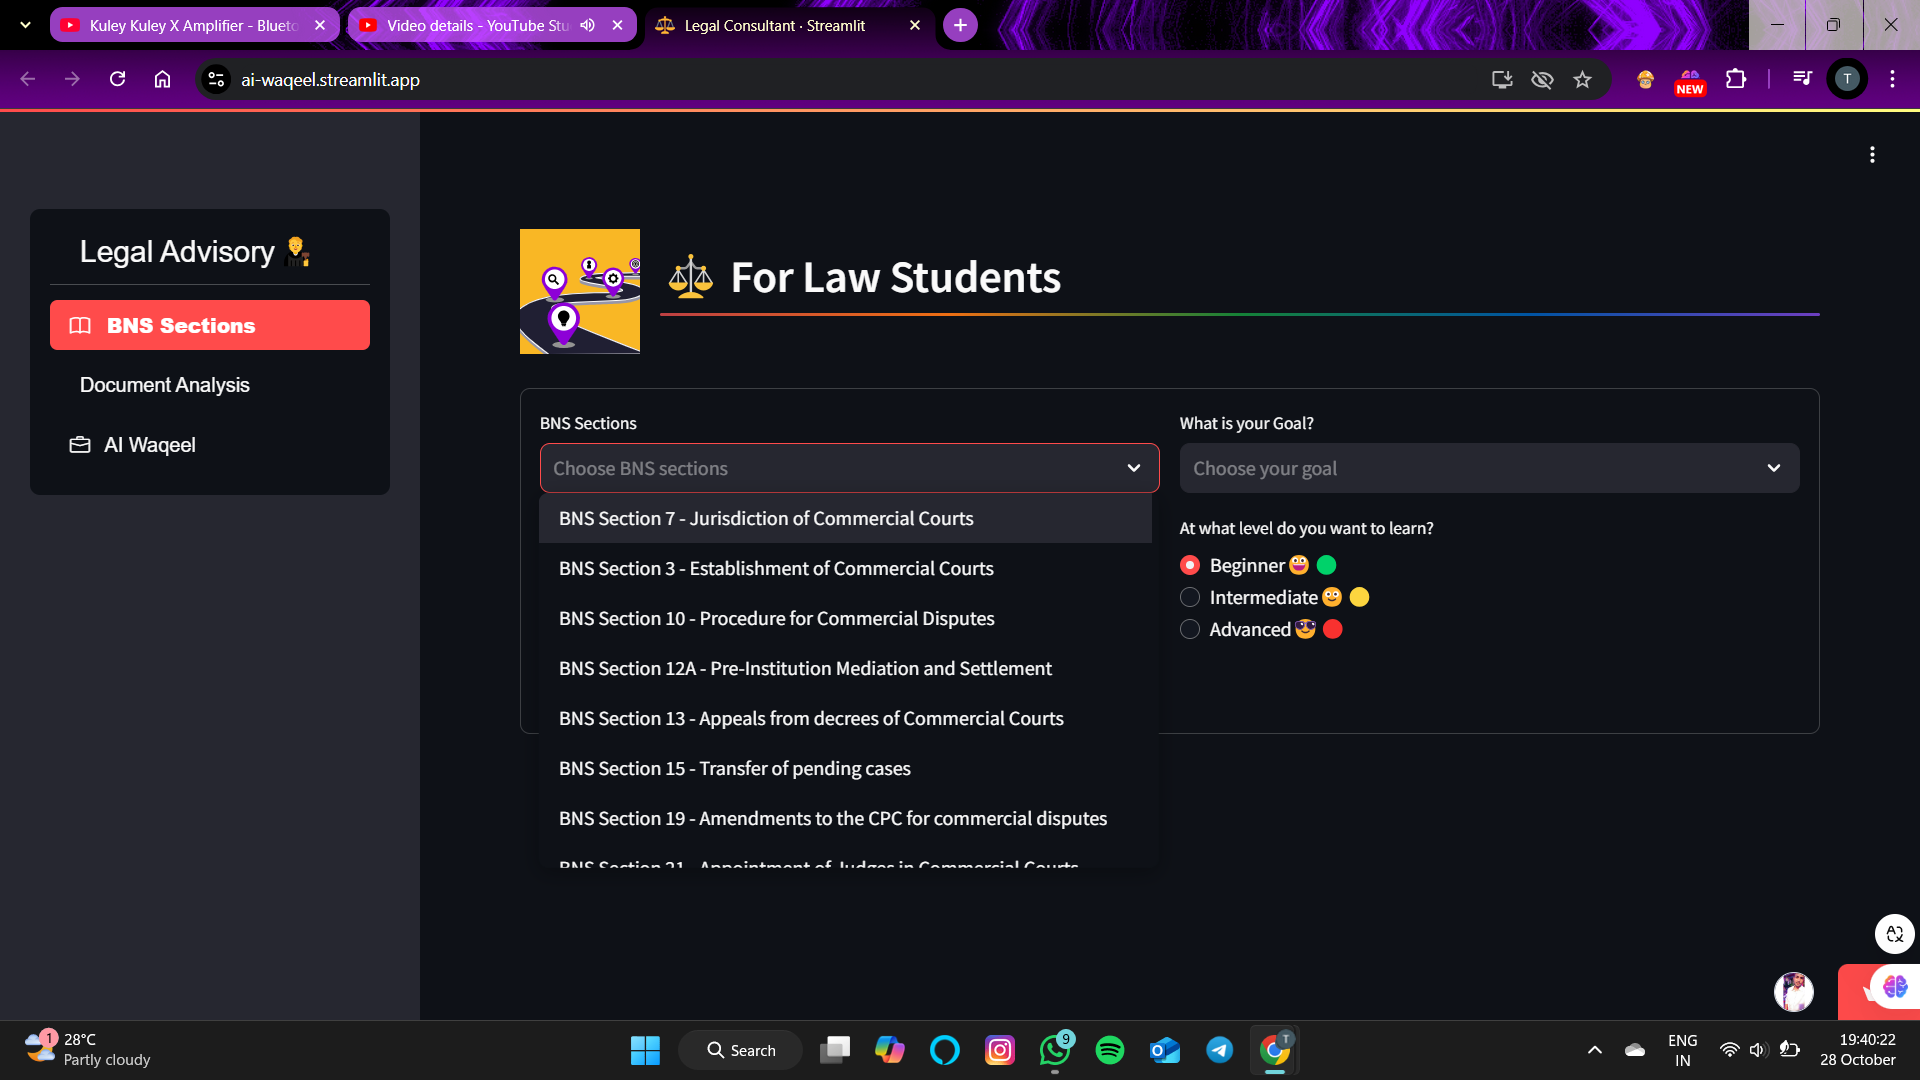
Task: Open Spotify from the taskbar
Action: click(1109, 1050)
